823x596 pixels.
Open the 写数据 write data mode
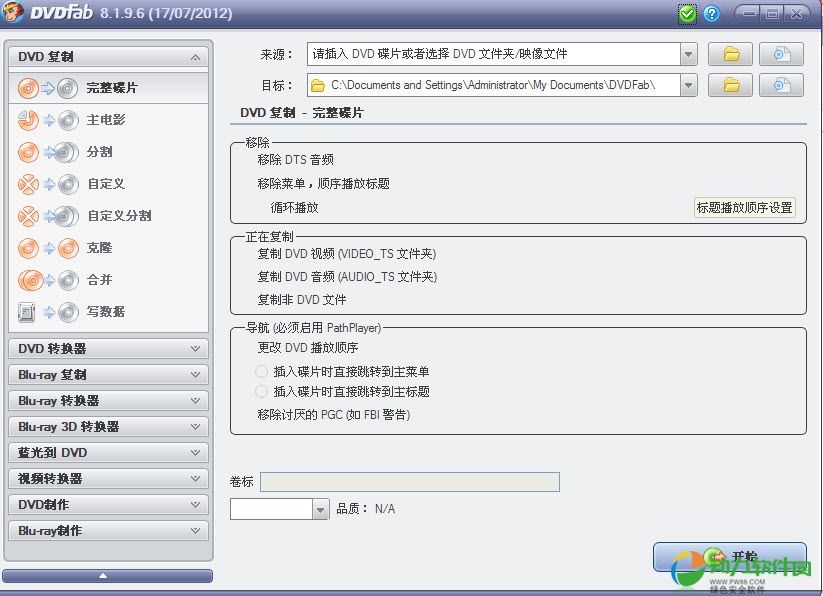(105, 312)
